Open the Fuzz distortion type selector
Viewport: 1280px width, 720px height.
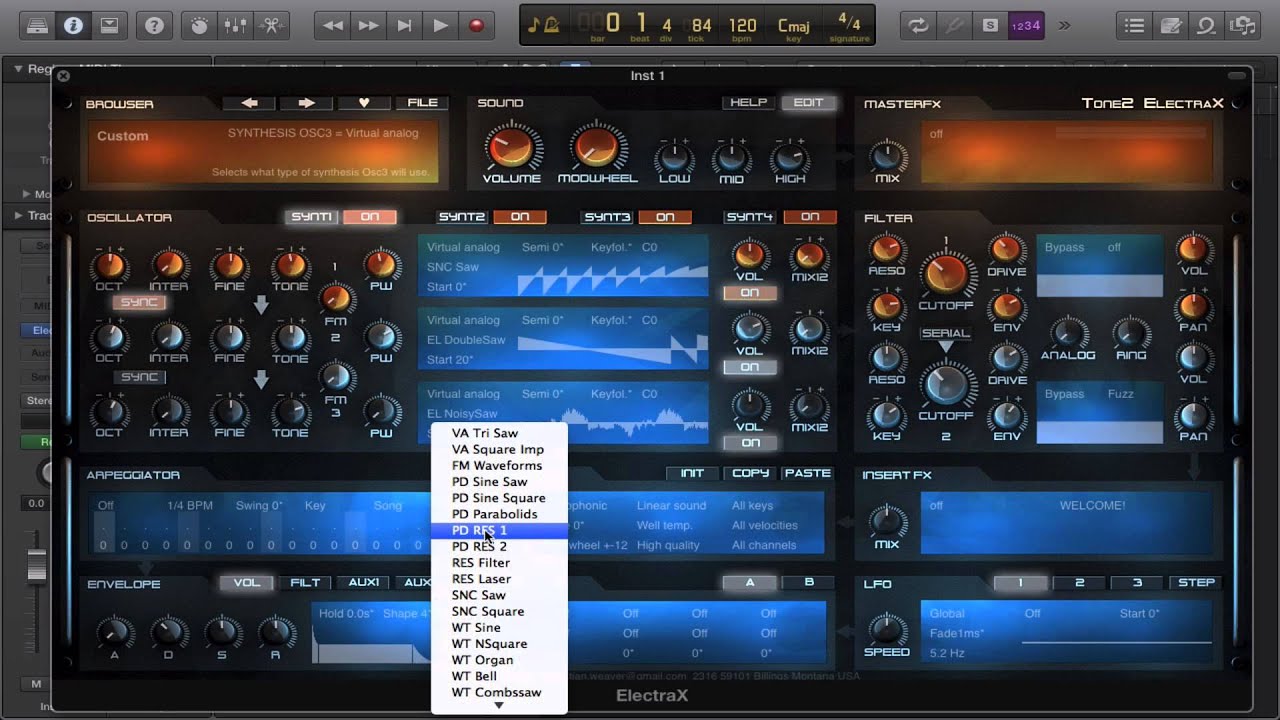(x=1120, y=394)
